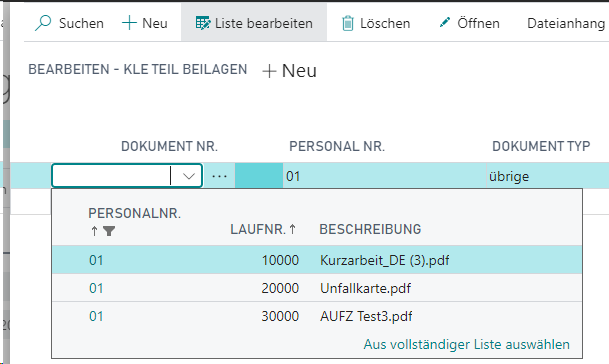The image size is (609, 364).
Task: Click the Personal Nr. cell showing 01
Action: tap(385, 176)
